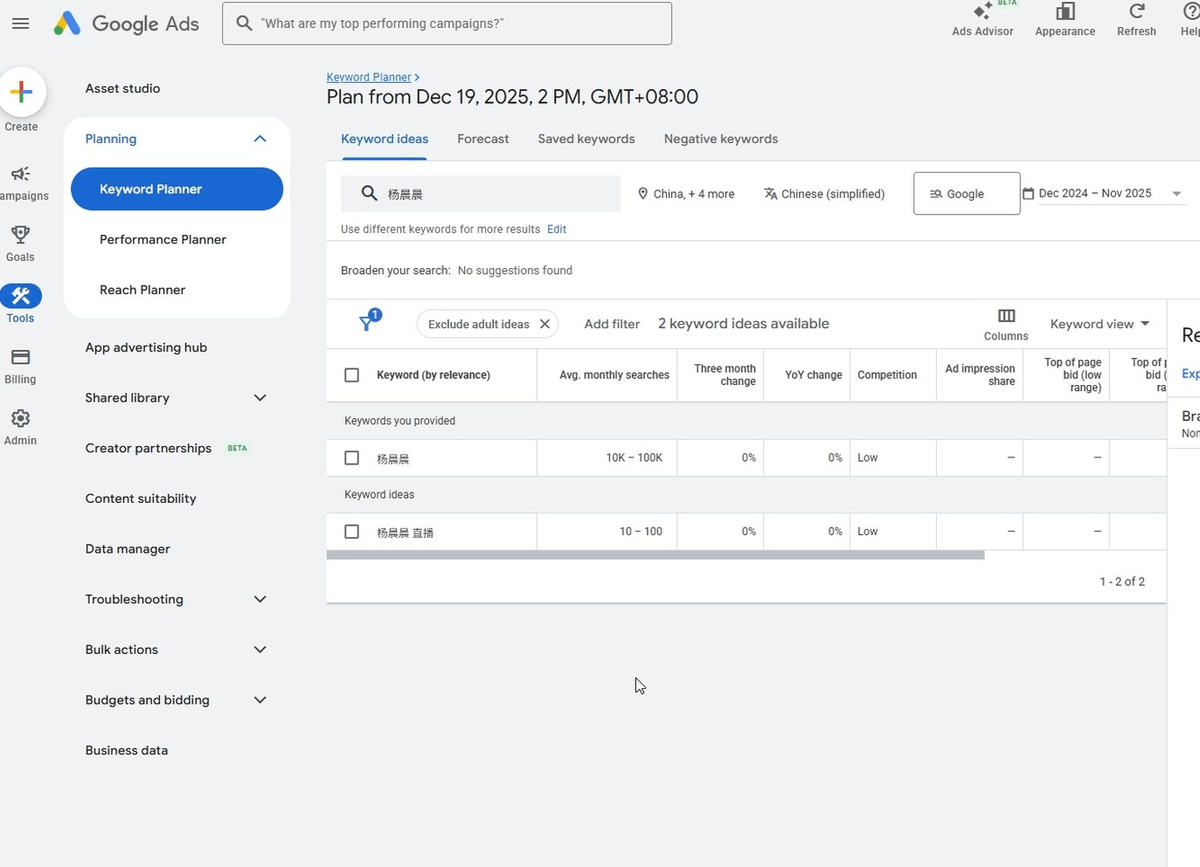Viewport: 1200px width, 867px height.
Task: Open the Appearance settings
Action: [x=1065, y=21]
